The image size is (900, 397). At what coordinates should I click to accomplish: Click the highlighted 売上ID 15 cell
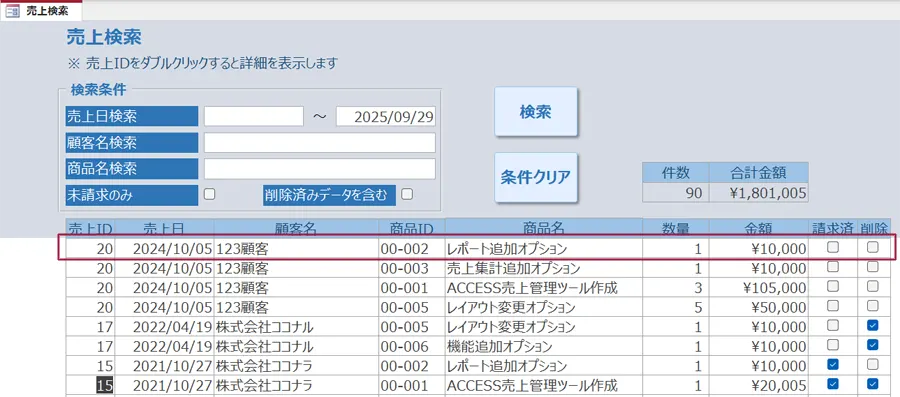tap(90, 385)
